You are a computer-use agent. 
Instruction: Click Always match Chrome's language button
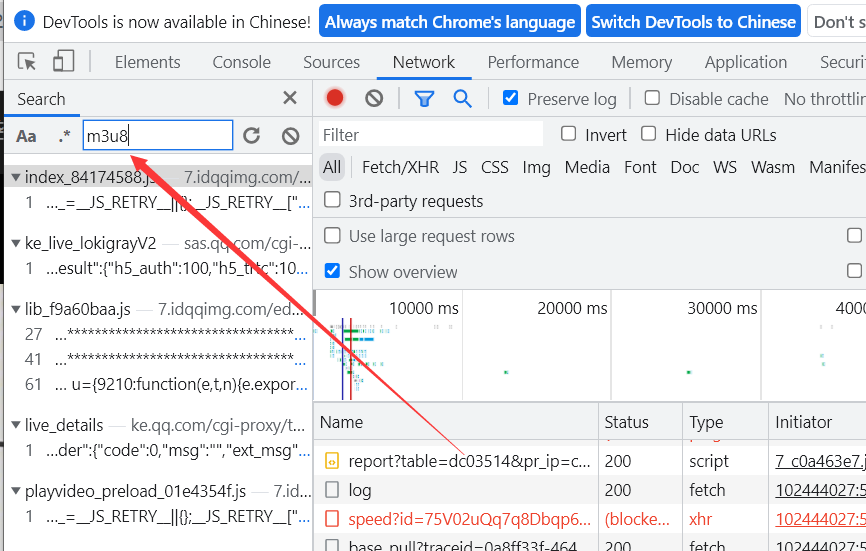coord(450,21)
